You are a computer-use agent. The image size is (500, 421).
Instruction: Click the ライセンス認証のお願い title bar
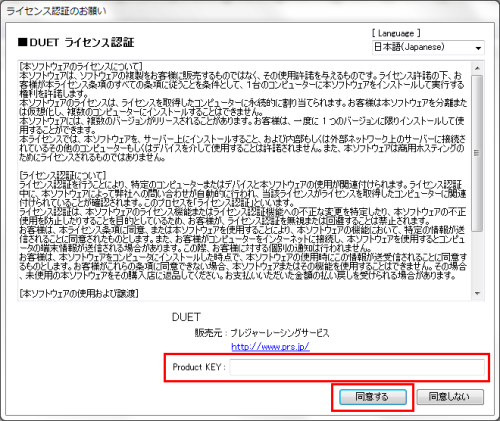250,11
